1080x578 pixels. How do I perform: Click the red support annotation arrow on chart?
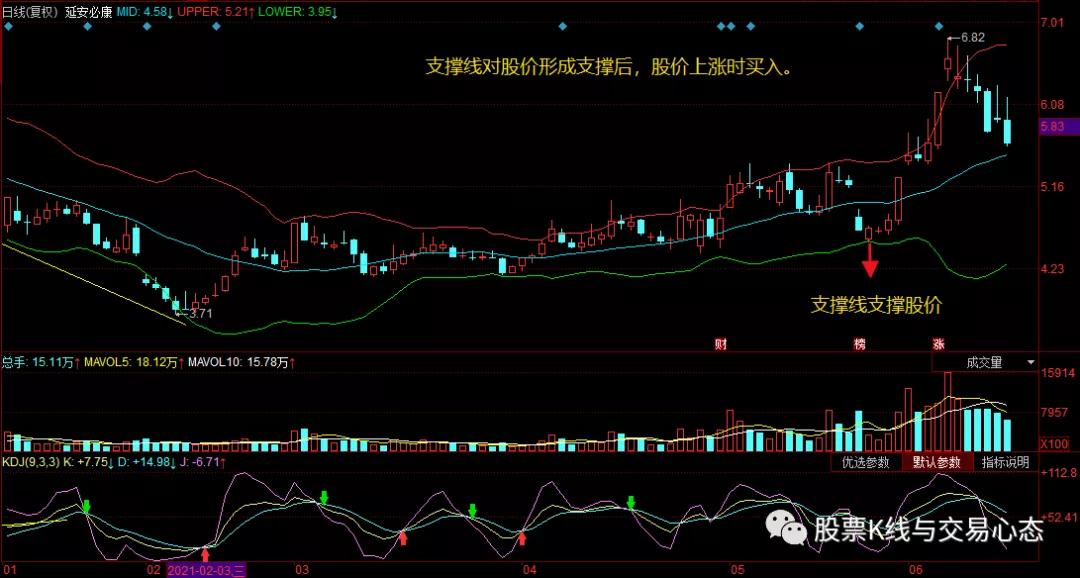(870, 264)
